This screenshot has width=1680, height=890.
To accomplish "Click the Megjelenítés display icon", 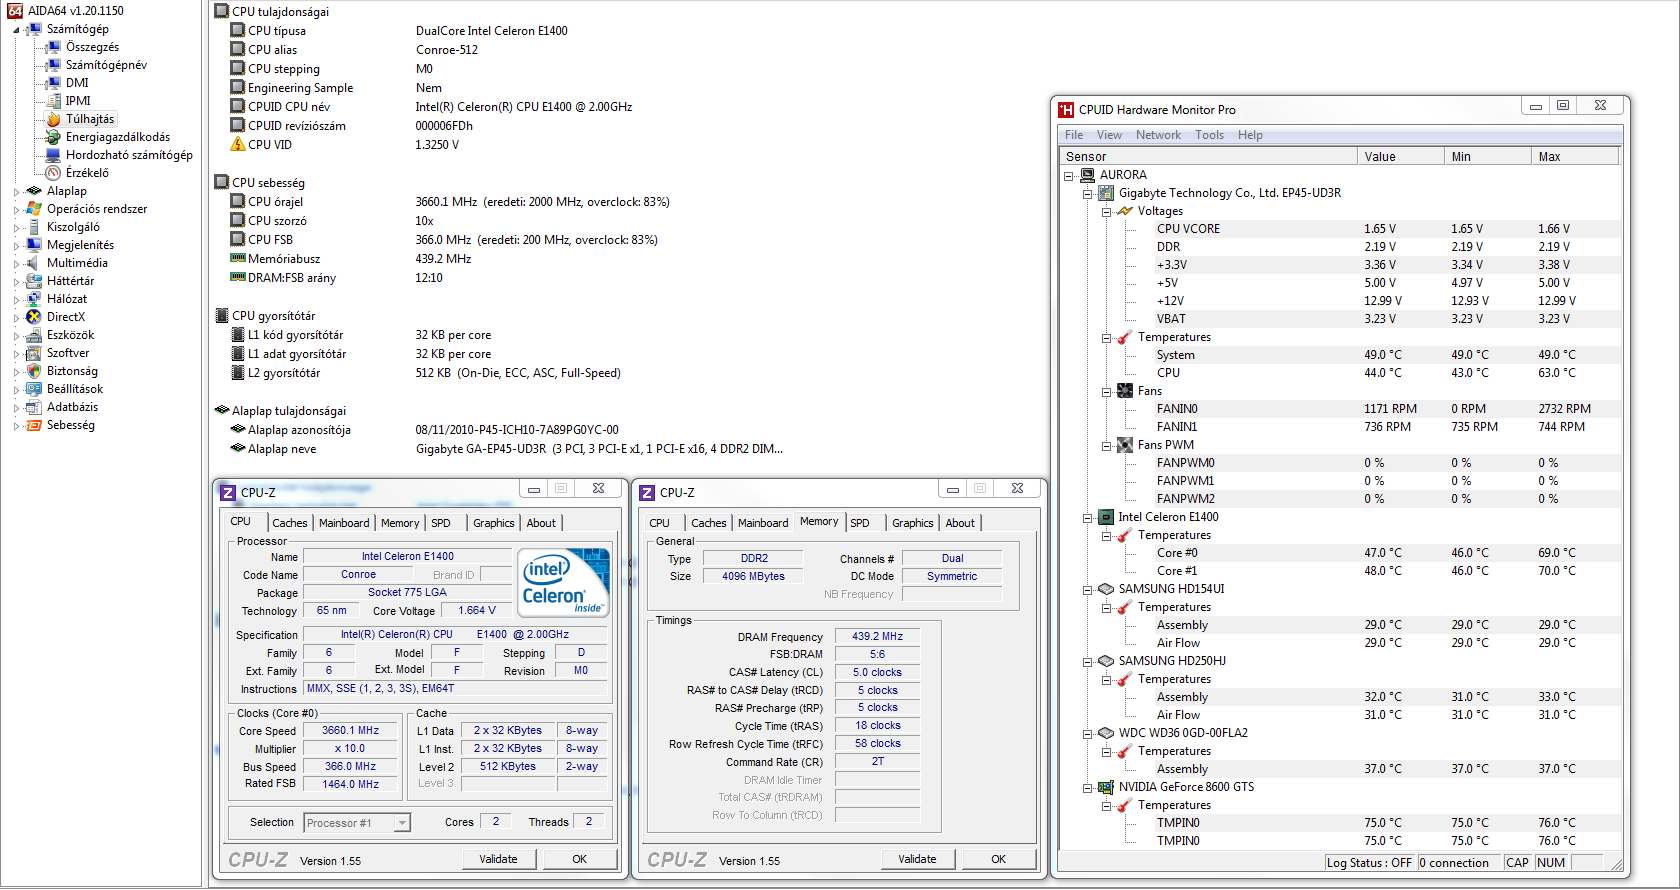I will pos(34,245).
